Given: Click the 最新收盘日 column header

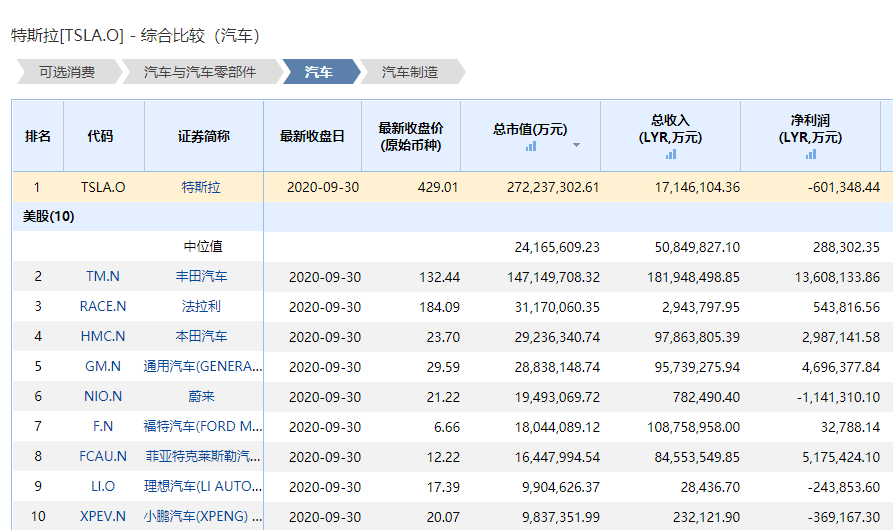Looking at the screenshot, I should [312, 136].
